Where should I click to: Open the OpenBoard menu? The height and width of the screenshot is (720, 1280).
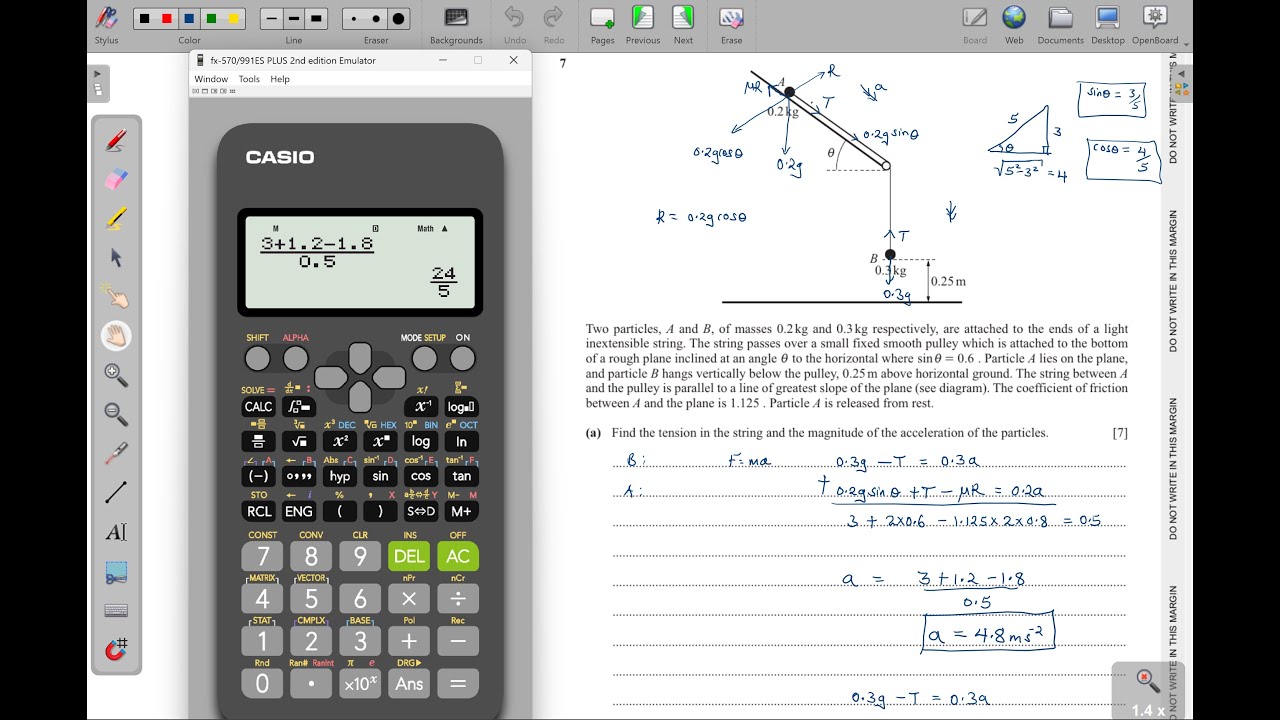click(1155, 18)
